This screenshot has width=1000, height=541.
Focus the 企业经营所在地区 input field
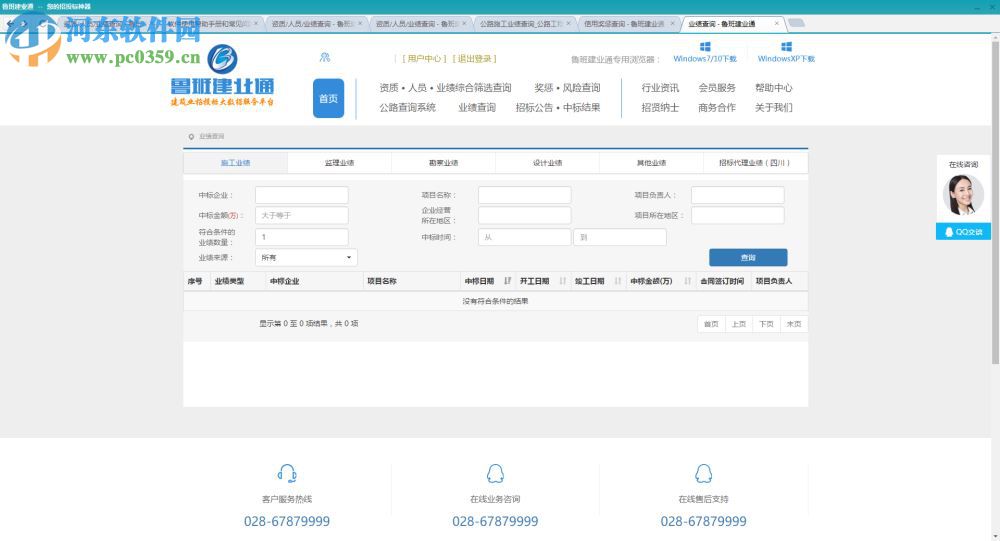tap(524, 215)
